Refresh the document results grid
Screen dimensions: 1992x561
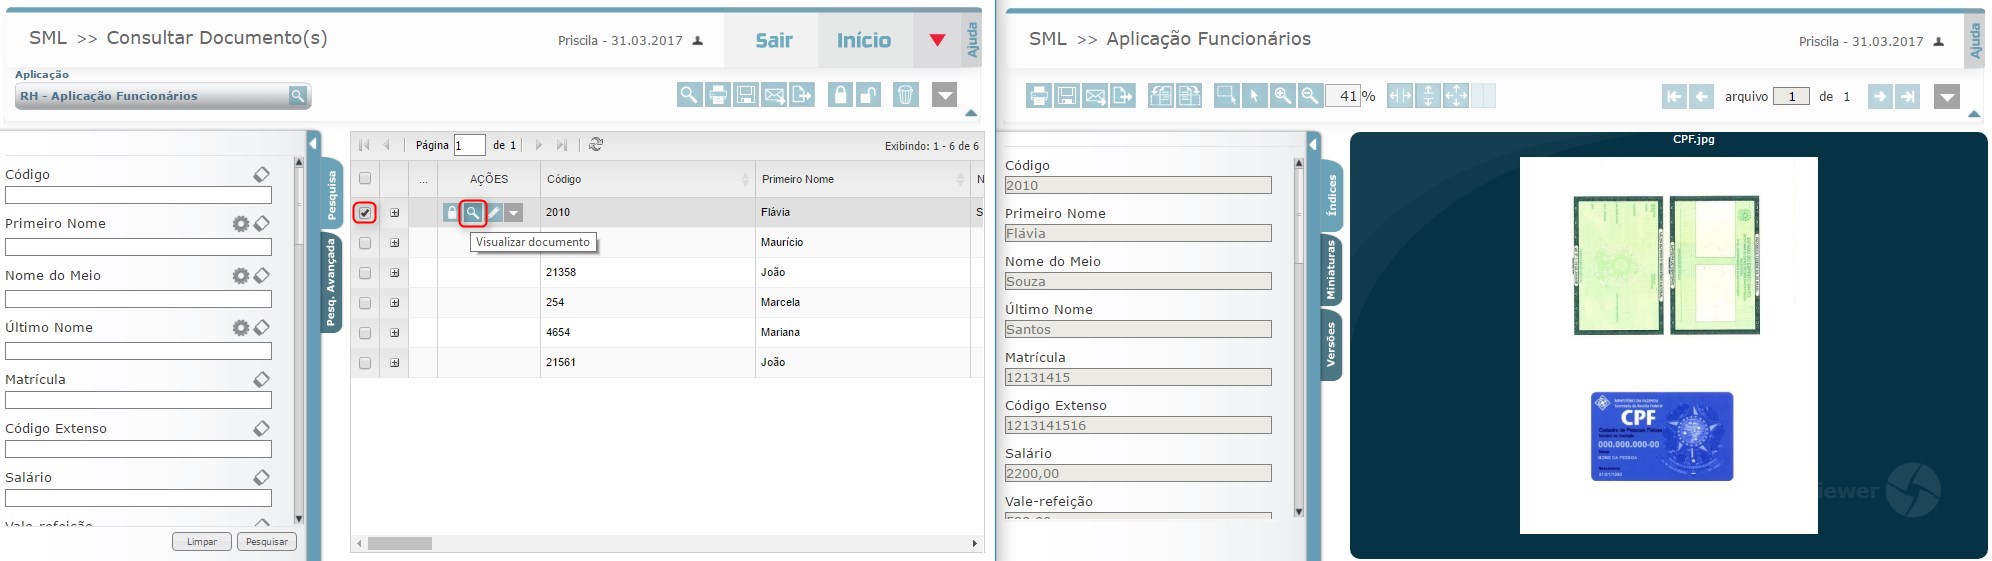click(x=596, y=145)
